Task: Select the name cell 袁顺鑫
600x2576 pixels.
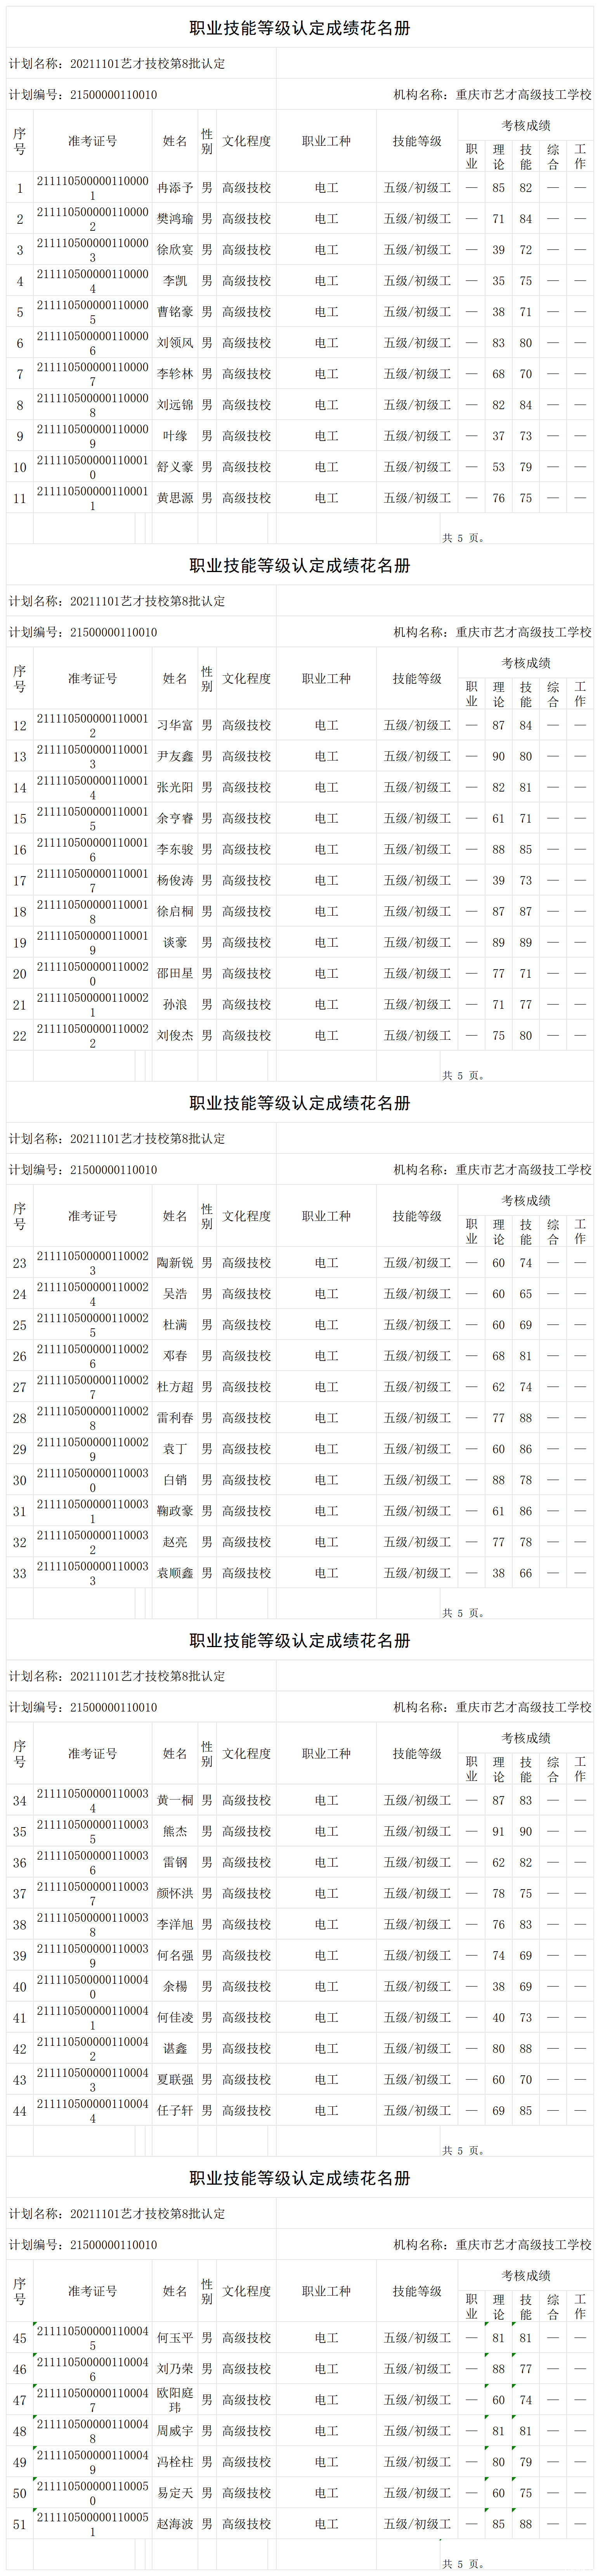Action: point(175,1573)
